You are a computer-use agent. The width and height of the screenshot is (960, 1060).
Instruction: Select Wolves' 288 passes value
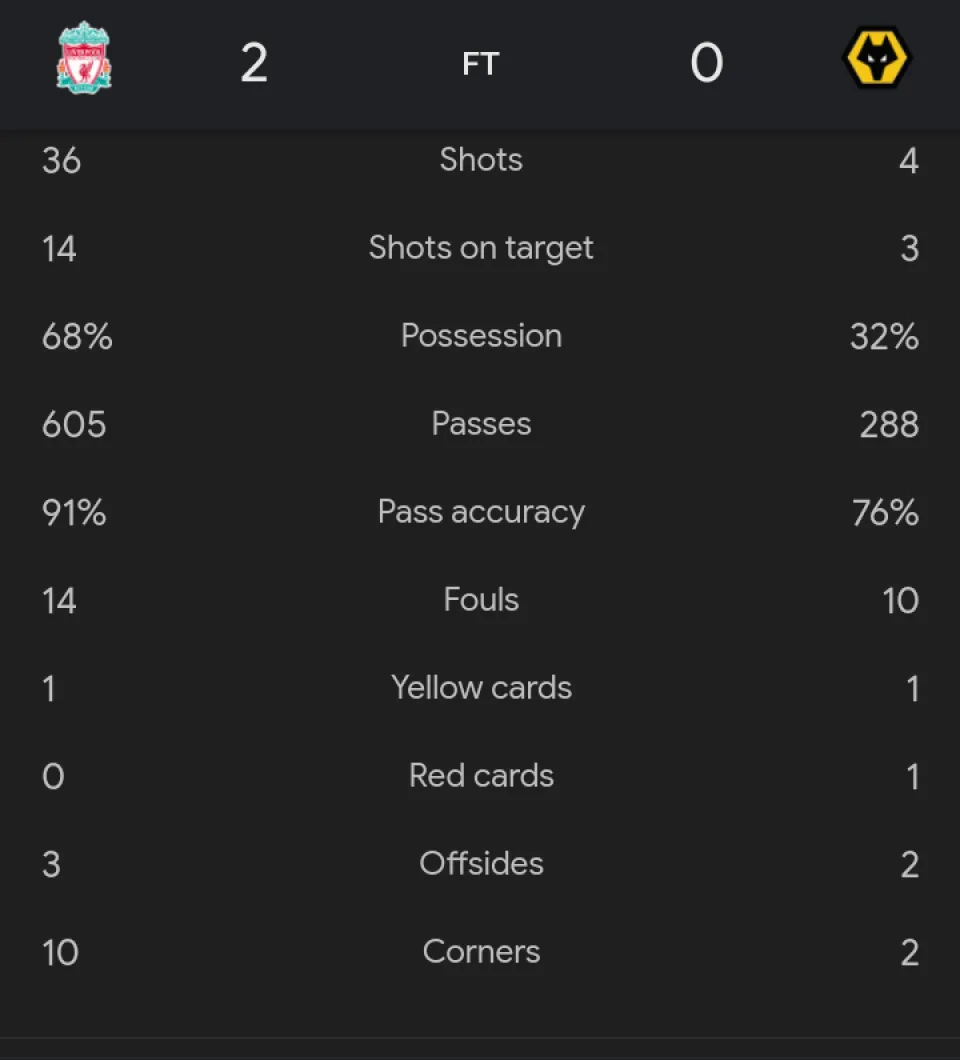888,424
